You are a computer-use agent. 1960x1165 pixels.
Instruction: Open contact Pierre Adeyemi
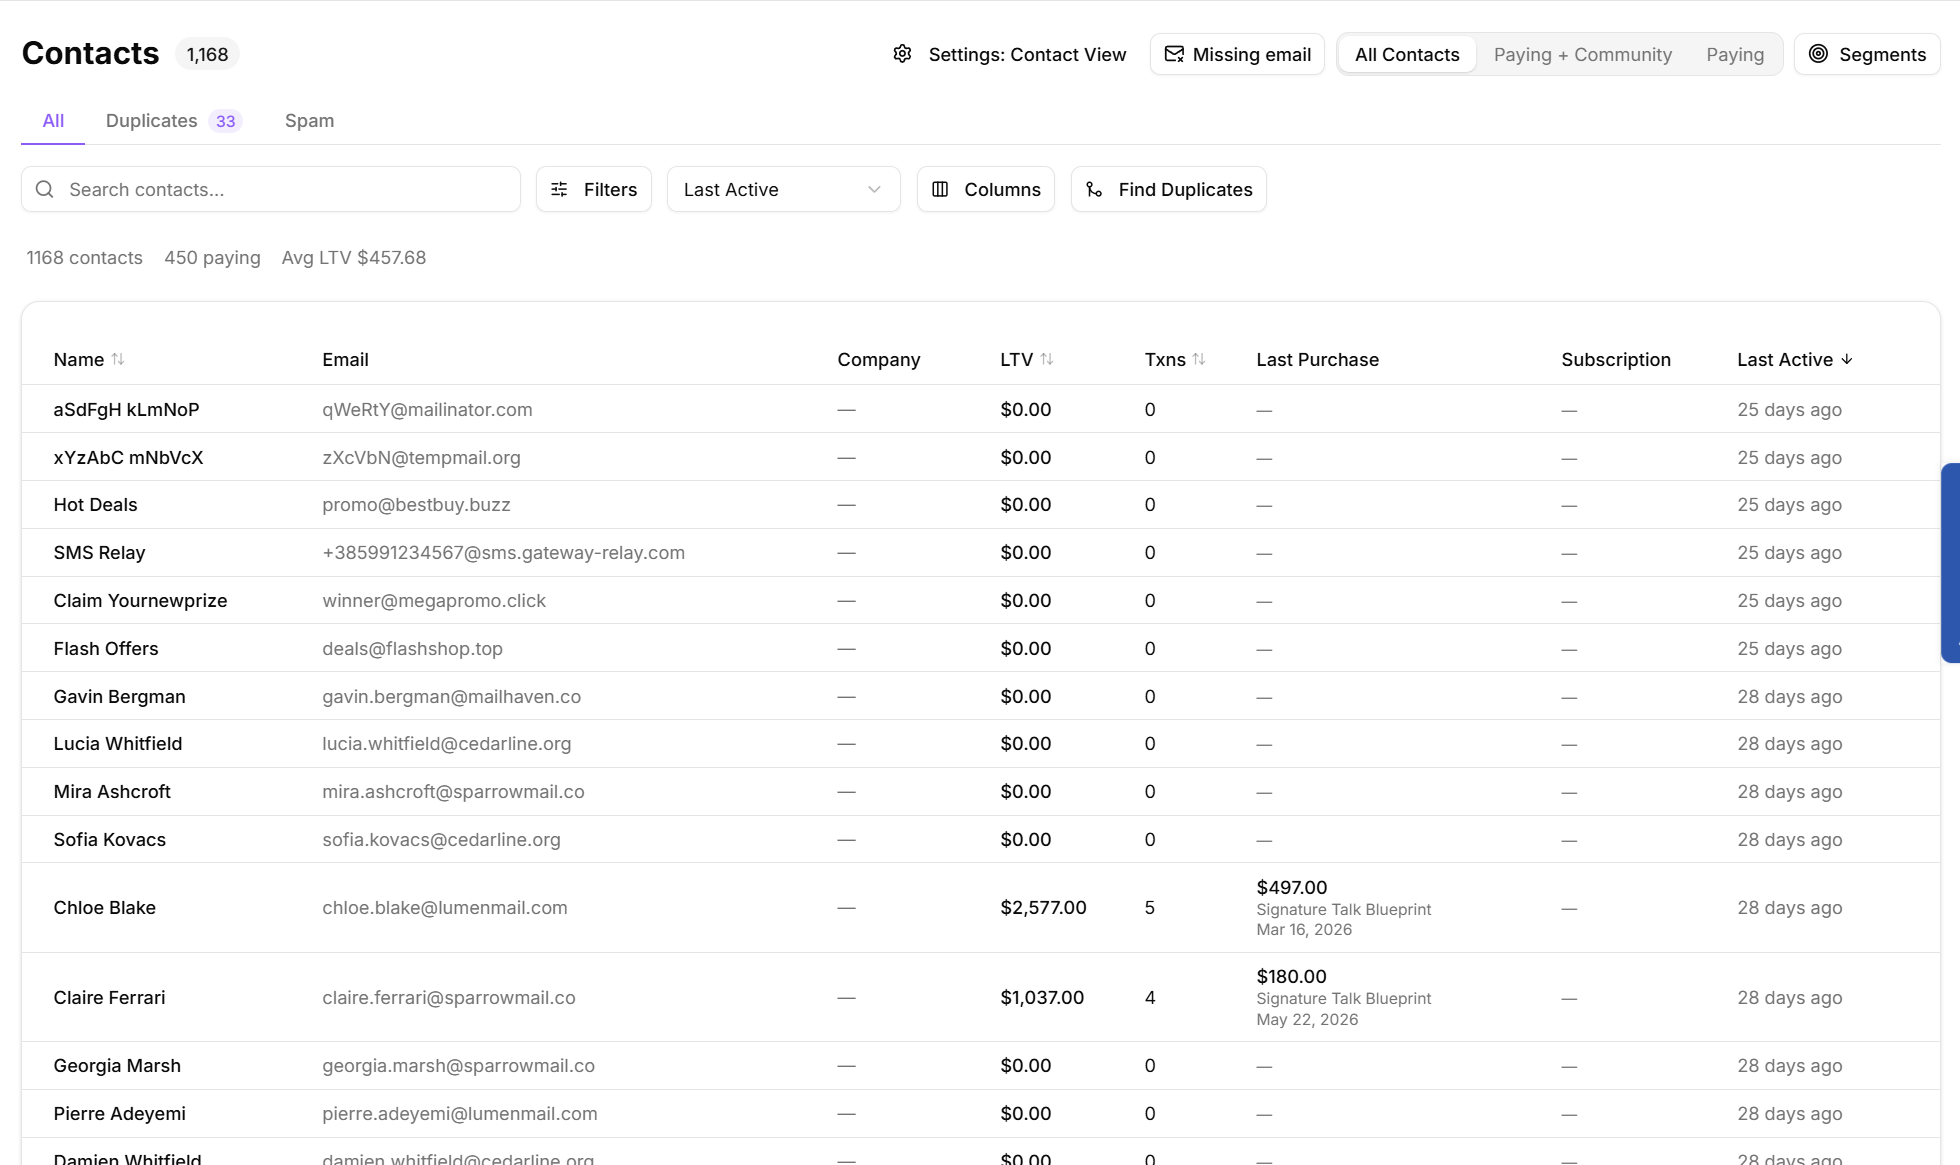[x=119, y=1113]
